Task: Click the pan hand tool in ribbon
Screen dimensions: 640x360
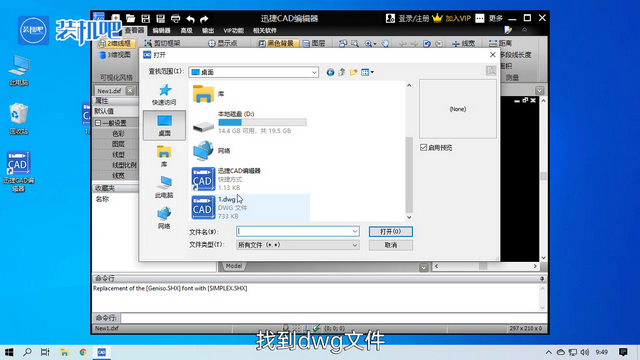Action: pyautogui.click(x=385, y=43)
